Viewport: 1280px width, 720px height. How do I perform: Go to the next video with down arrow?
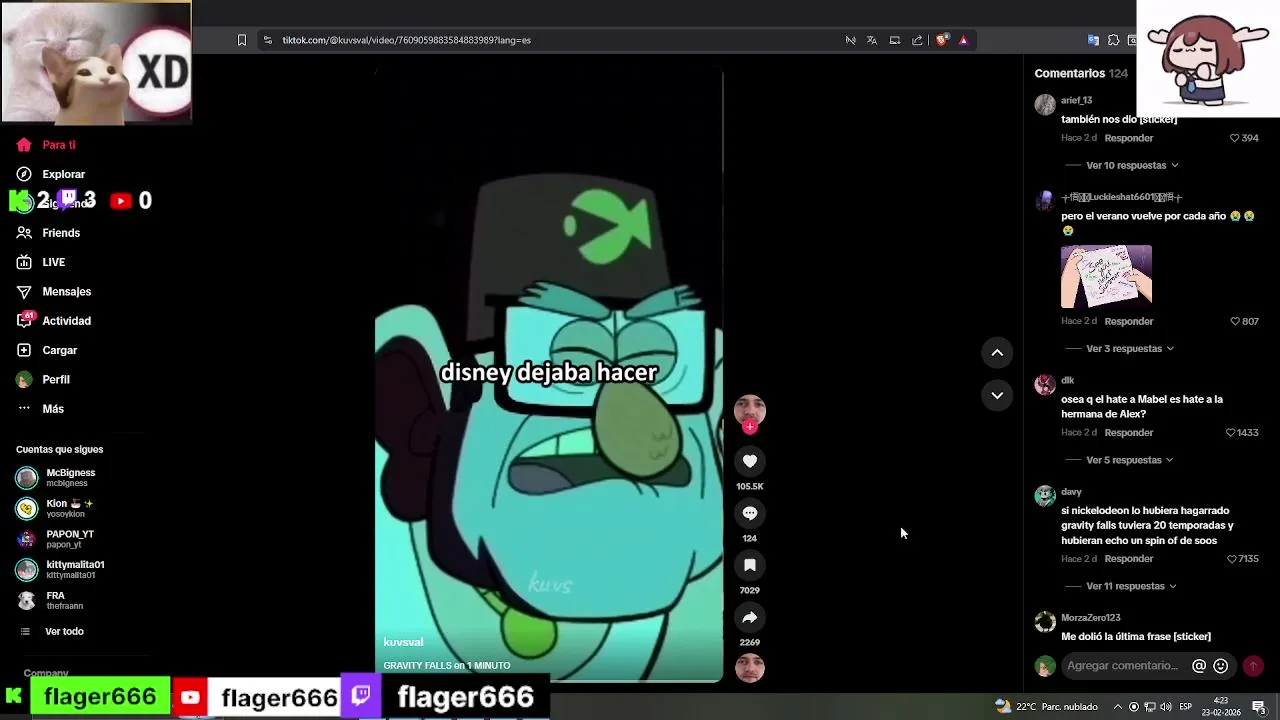997,395
